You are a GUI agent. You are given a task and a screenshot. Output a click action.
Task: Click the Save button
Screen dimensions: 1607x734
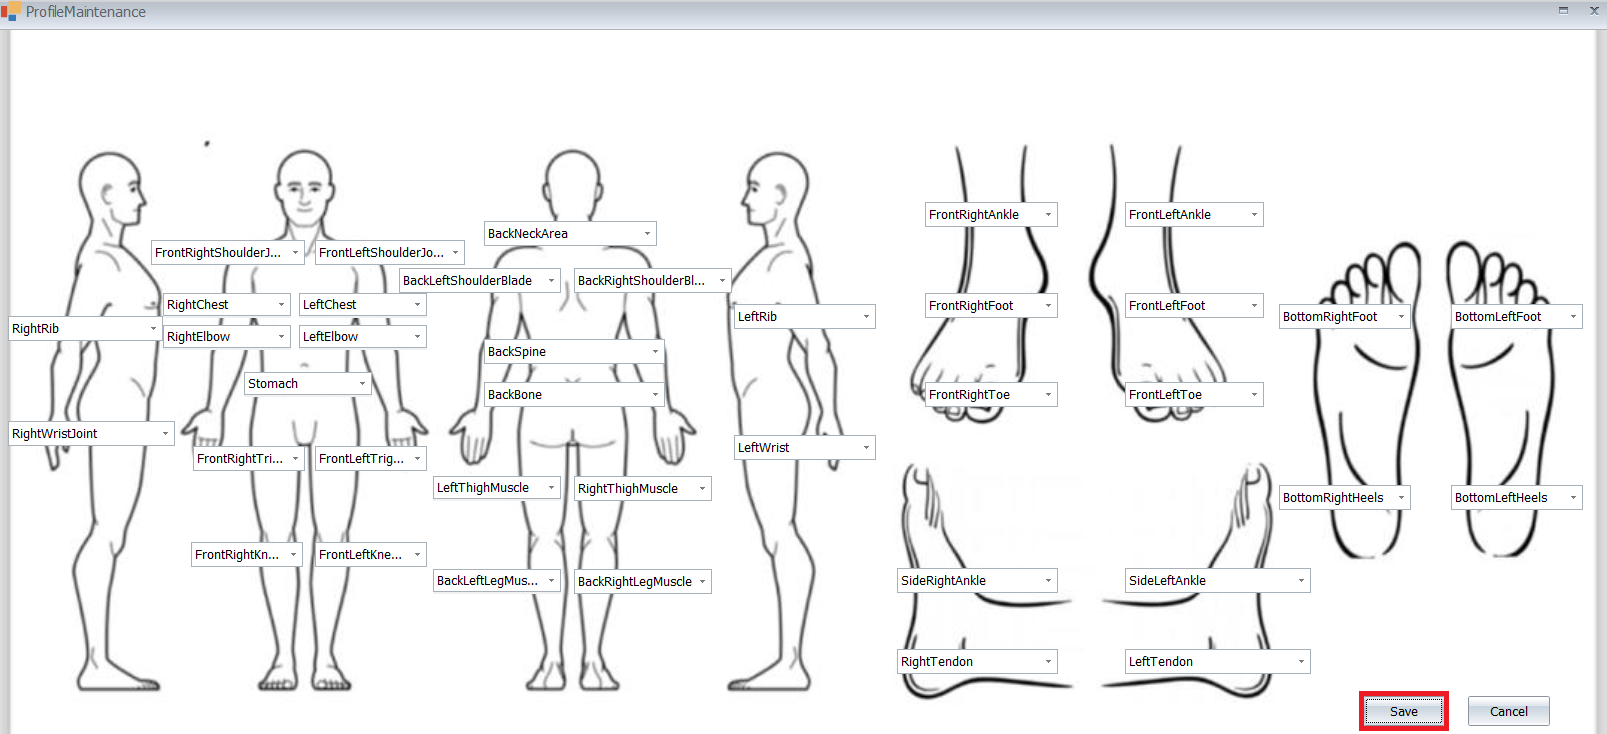point(1403,711)
